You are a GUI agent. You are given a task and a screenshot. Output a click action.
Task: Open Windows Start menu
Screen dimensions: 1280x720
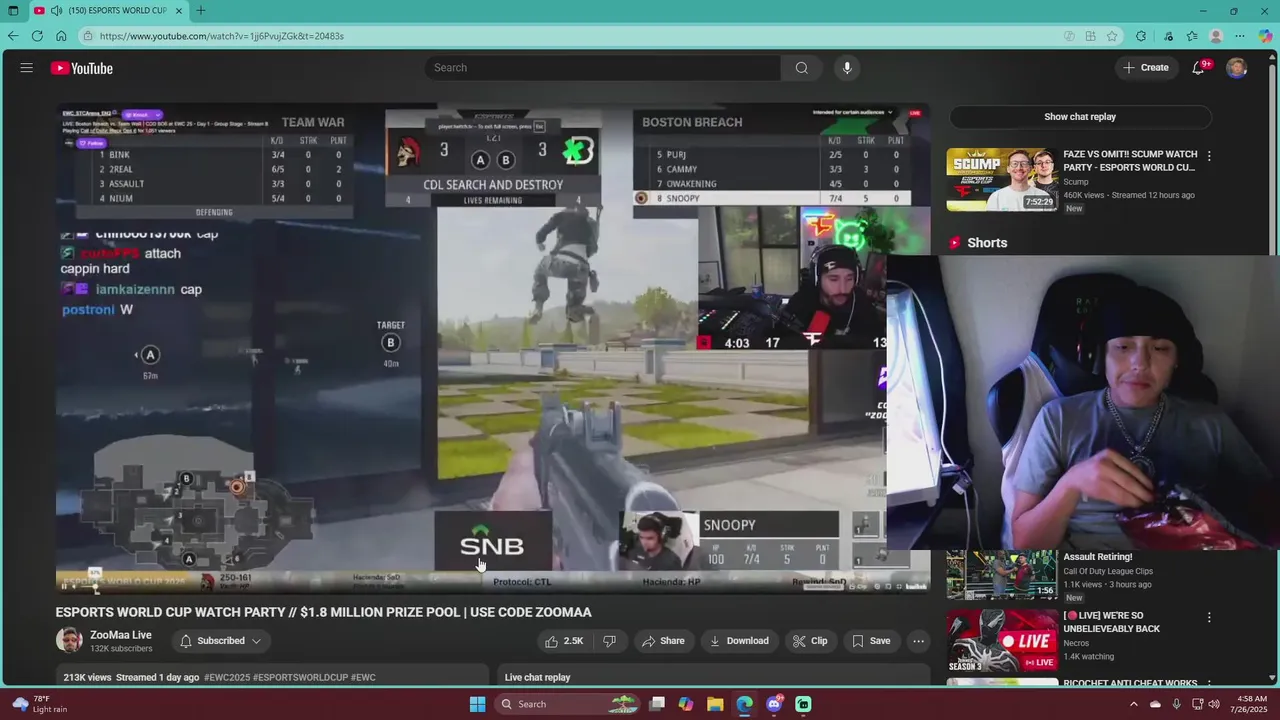(x=478, y=704)
